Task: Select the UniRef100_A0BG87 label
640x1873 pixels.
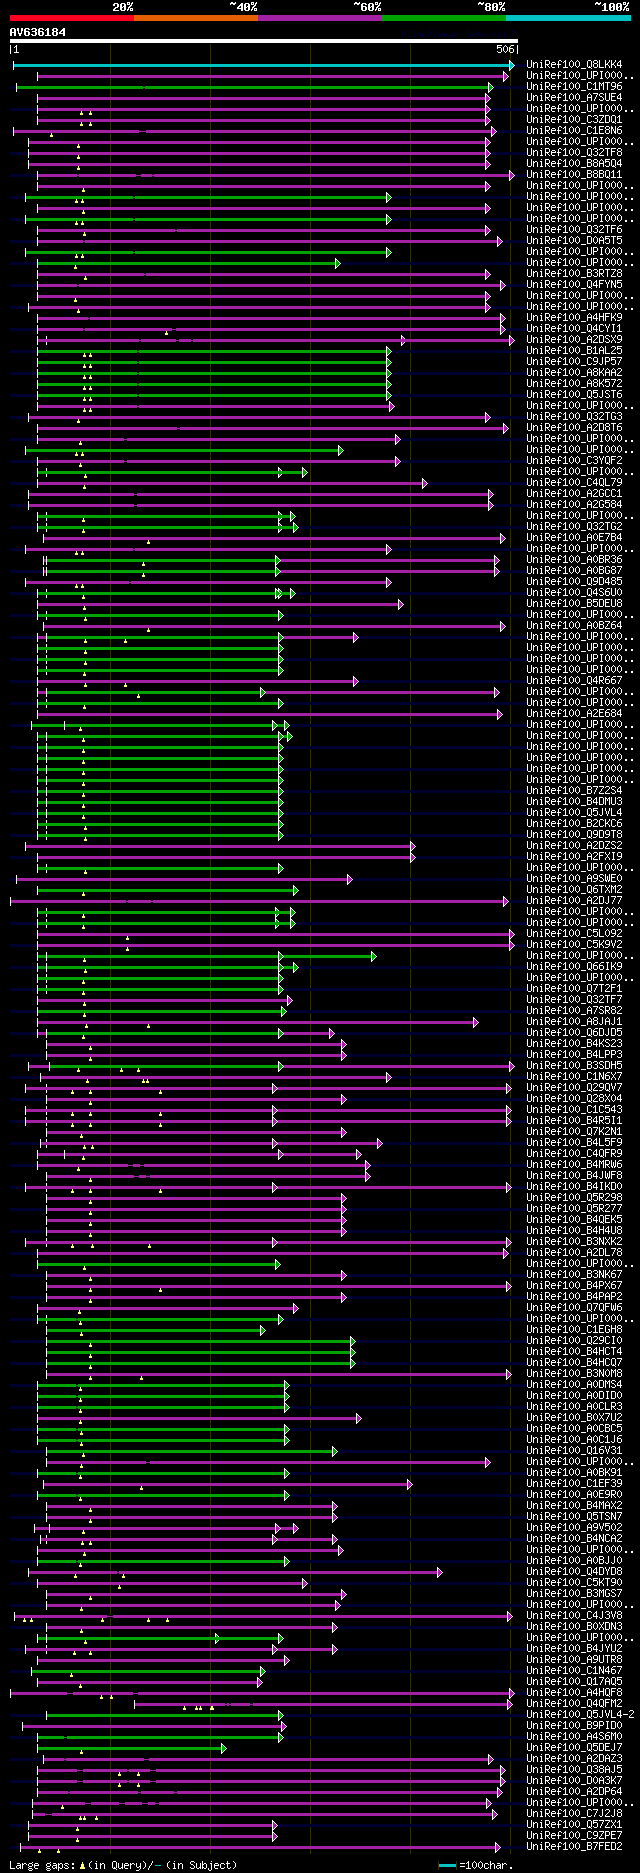Action: (x=574, y=571)
